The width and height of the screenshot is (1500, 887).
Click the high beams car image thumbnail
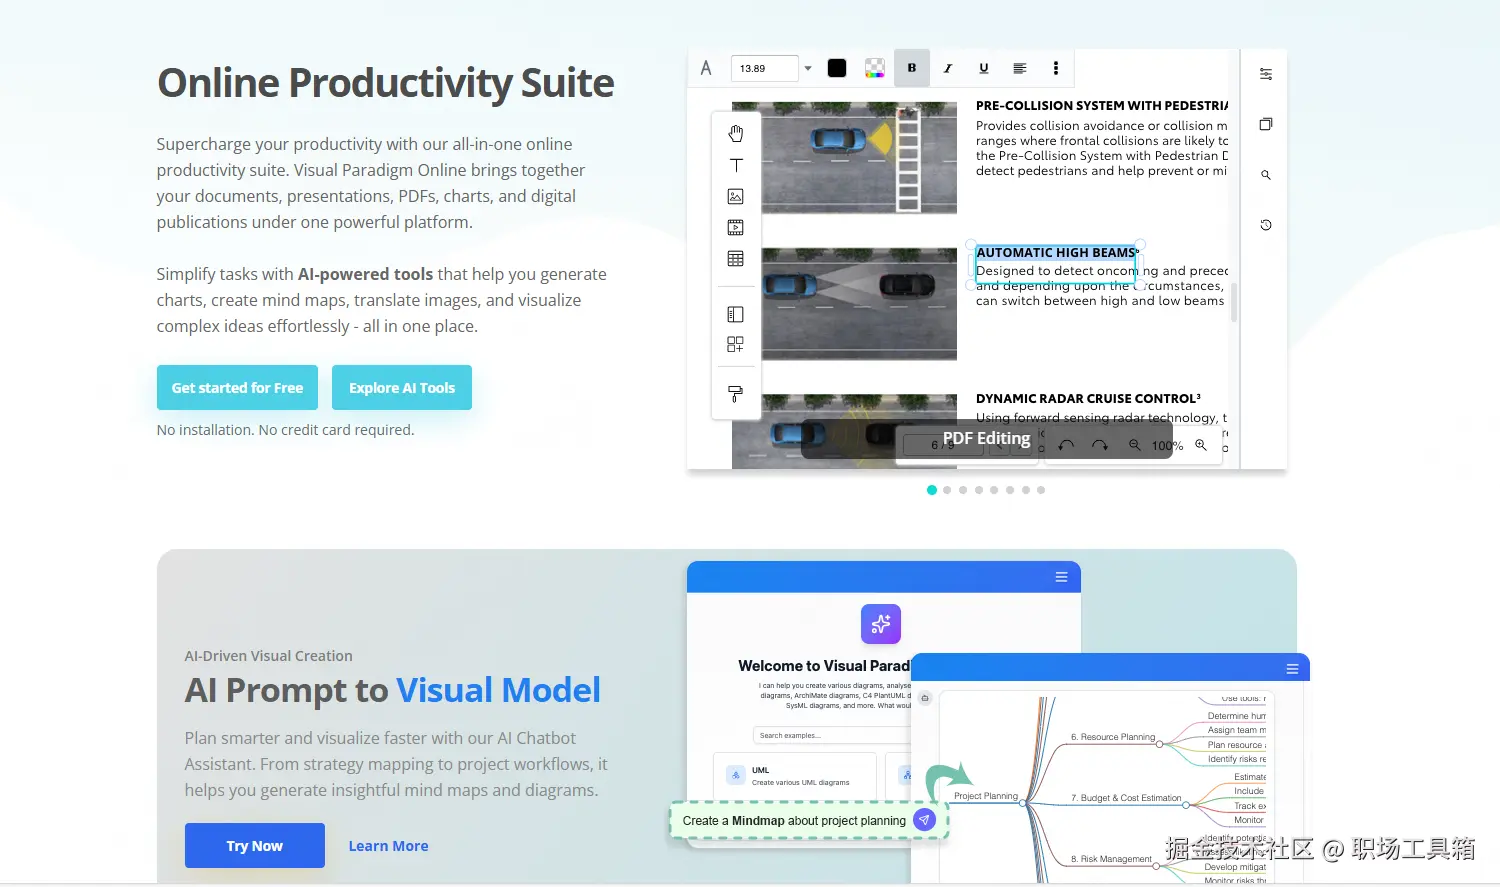pyautogui.click(x=859, y=304)
